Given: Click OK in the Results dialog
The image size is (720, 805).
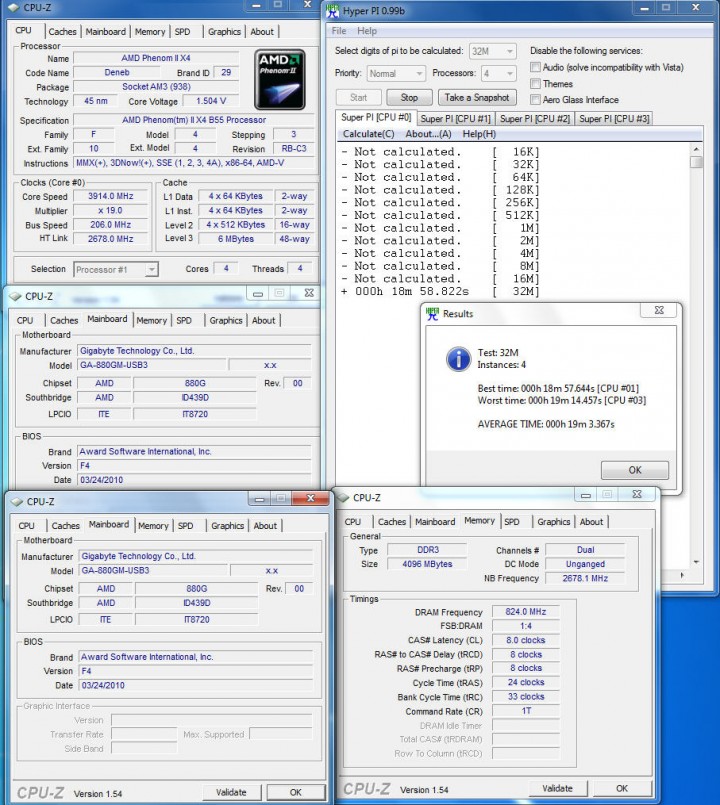Looking at the screenshot, I should pyautogui.click(x=635, y=470).
